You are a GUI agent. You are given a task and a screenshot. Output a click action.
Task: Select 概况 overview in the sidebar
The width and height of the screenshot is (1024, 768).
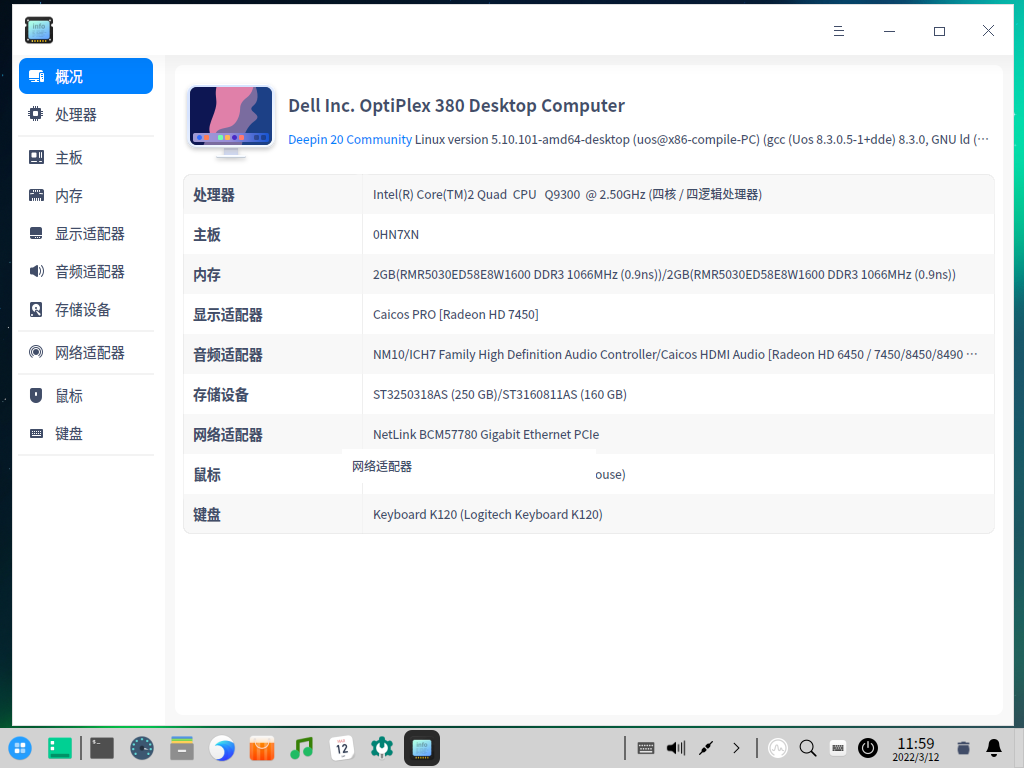[x=86, y=76]
